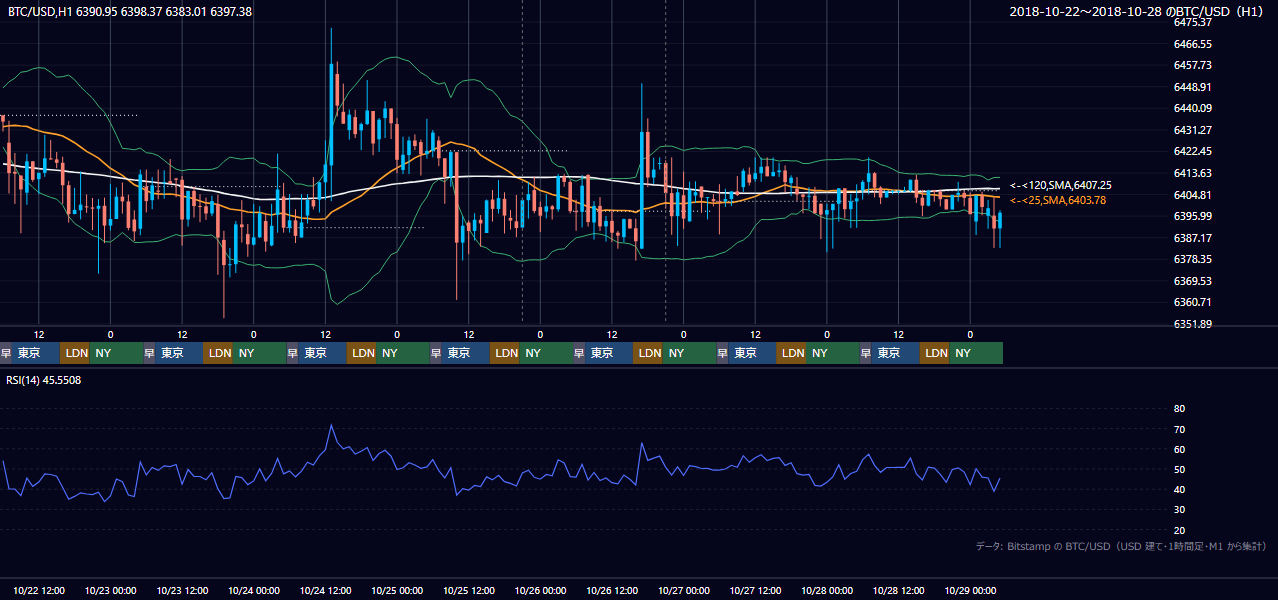Click price axis label 6387.17
The width and height of the screenshot is (1278, 600).
coord(1193,238)
